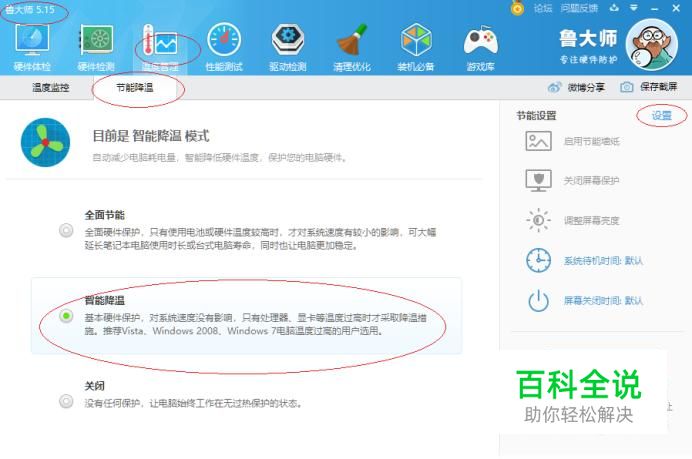Image resolution: width=692 pixels, height=459 pixels.
Task: Click the 全面节能 heading text
Action: tap(105, 215)
